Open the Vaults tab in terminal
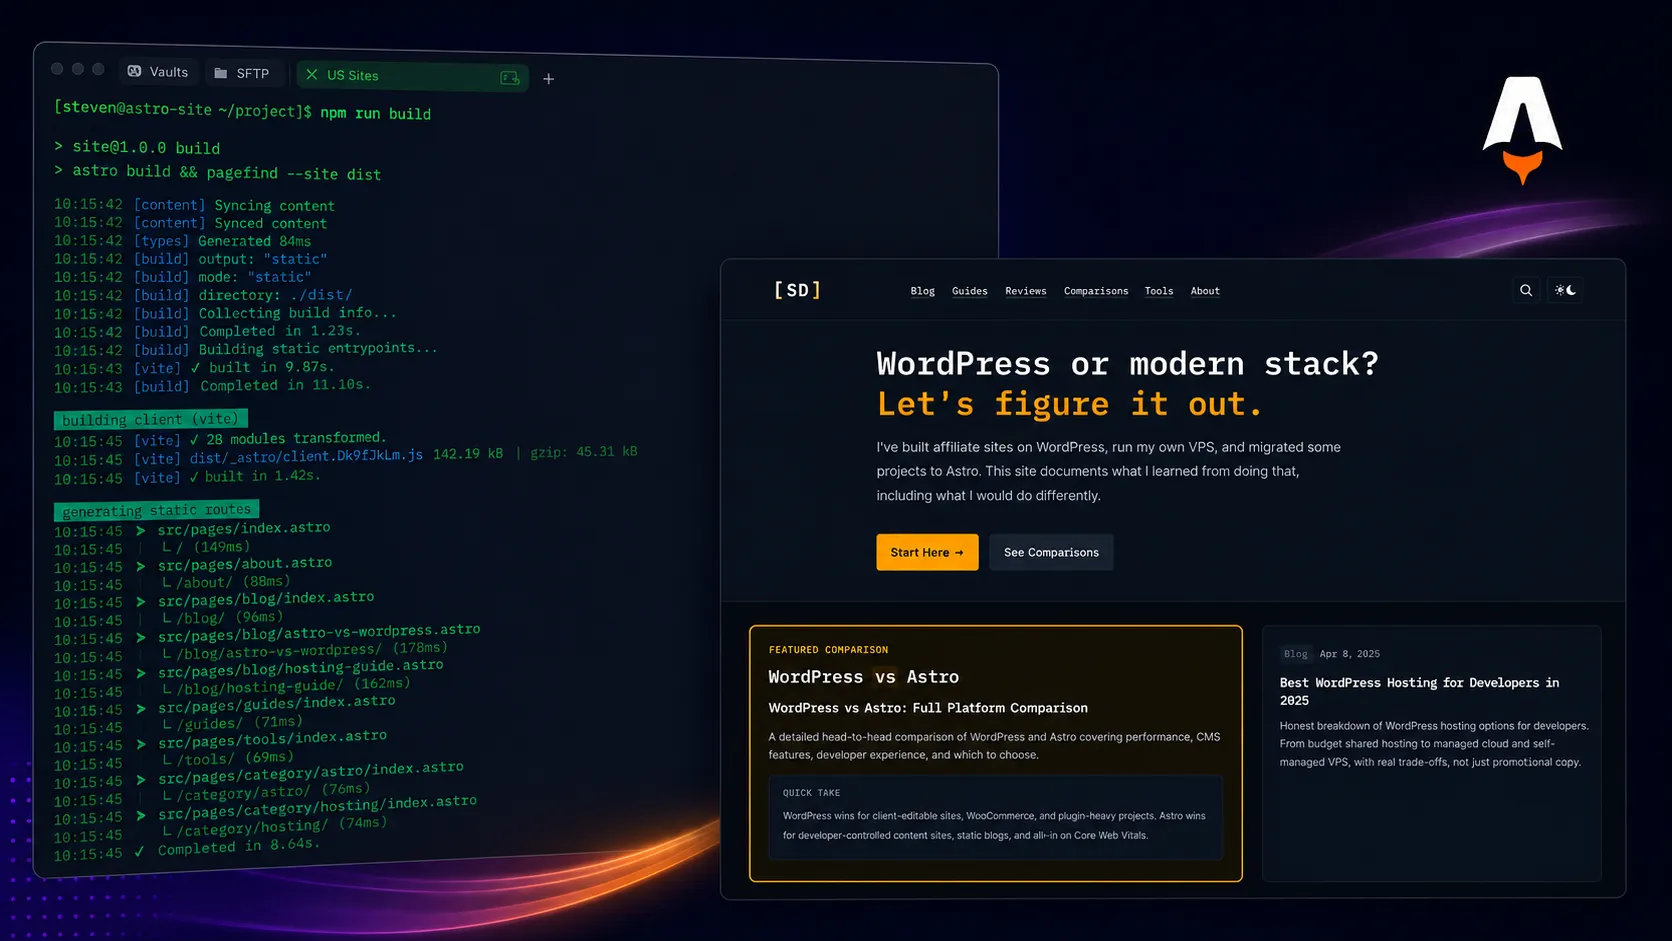 [x=158, y=72]
